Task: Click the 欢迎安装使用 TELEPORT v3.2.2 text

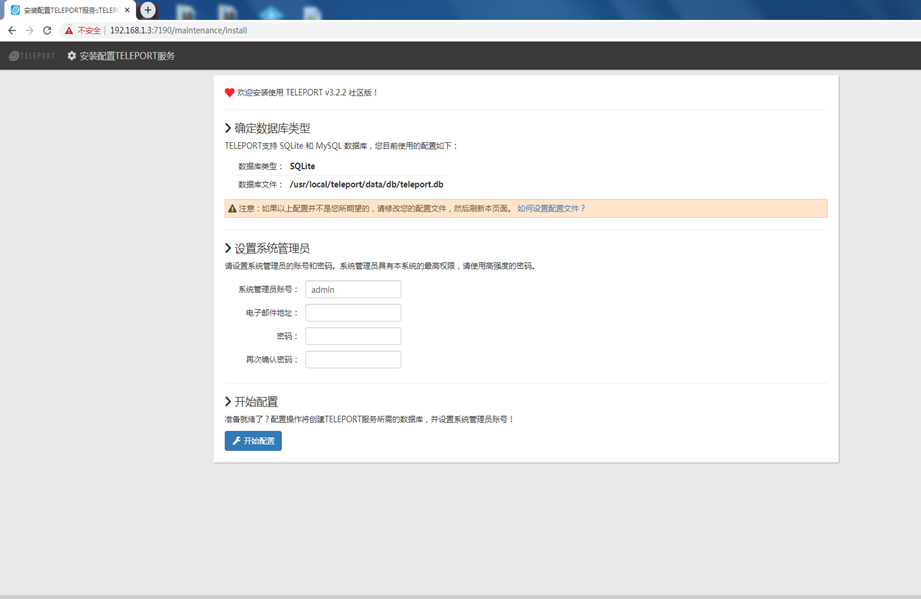Action: coord(307,93)
